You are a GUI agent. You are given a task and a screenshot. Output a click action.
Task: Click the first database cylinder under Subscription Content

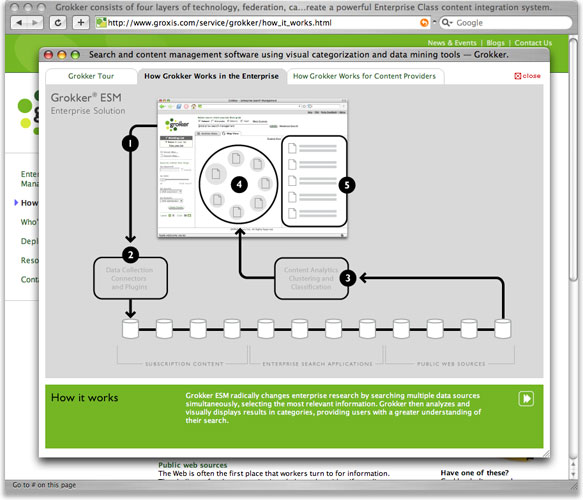click(131, 329)
